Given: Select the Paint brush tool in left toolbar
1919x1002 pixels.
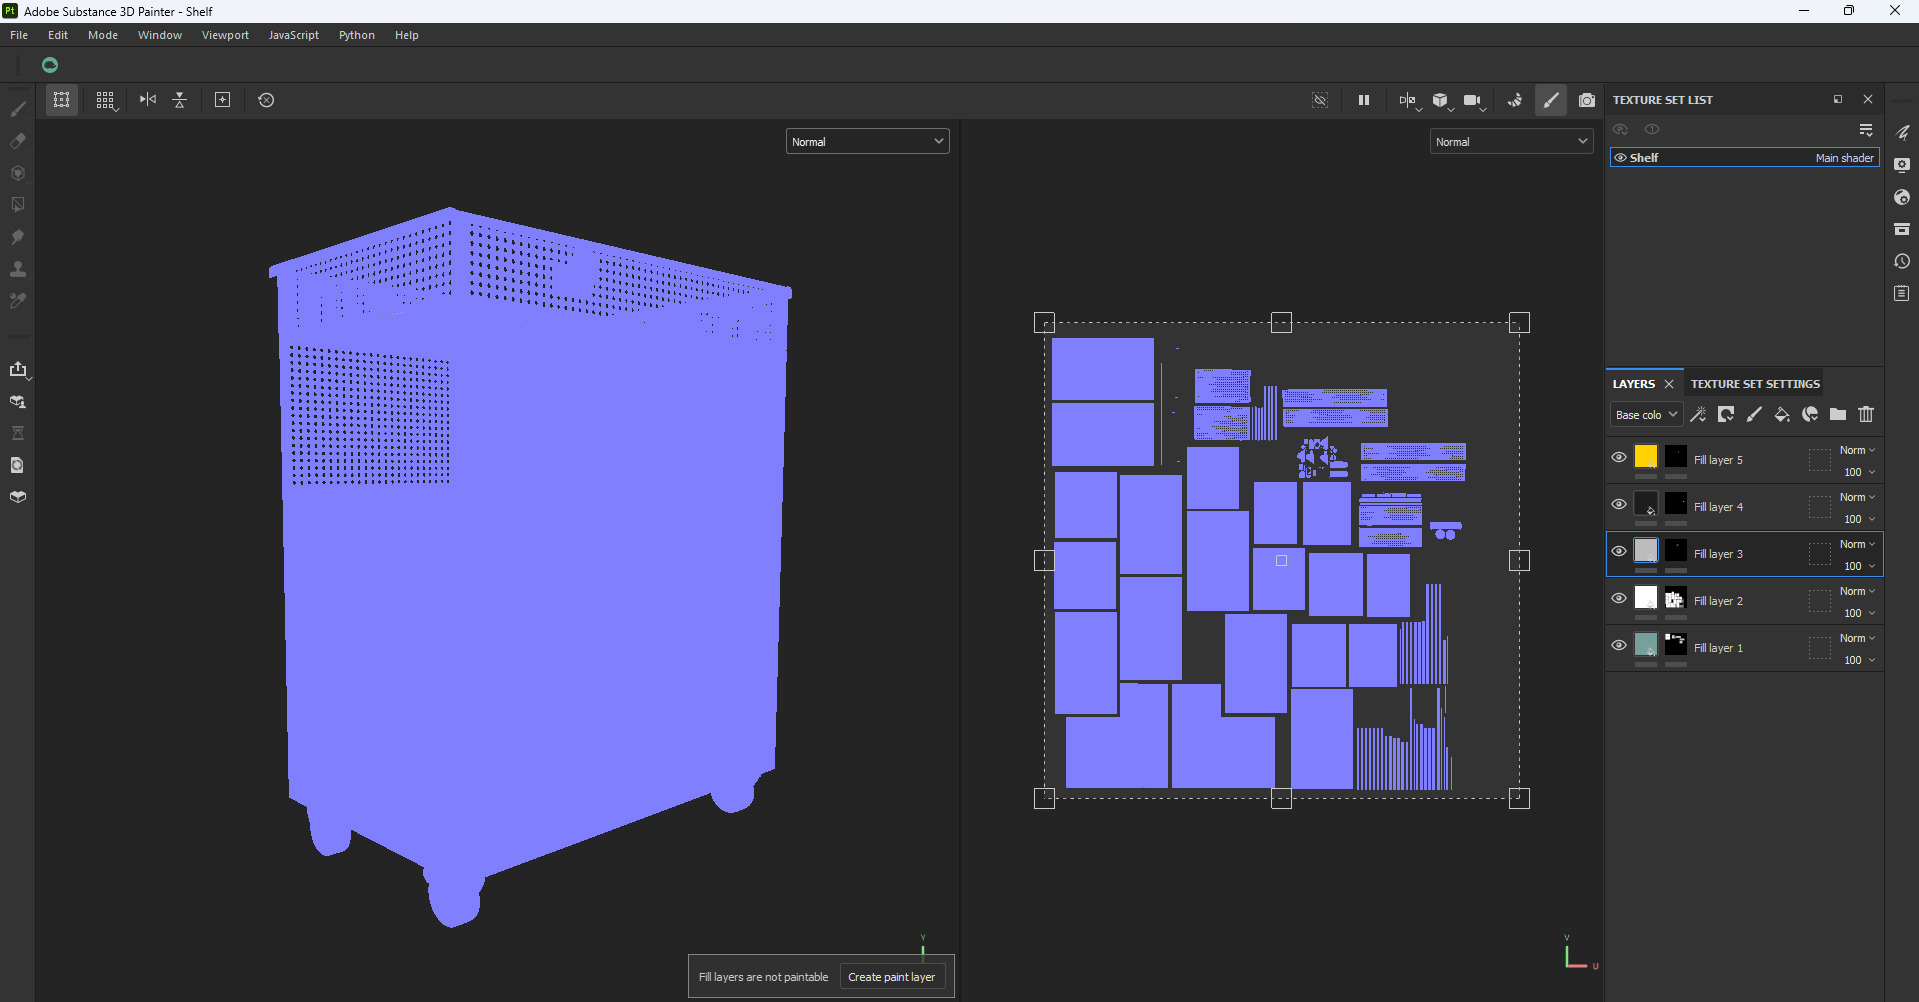Looking at the screenshot, I should pos(18,109).
